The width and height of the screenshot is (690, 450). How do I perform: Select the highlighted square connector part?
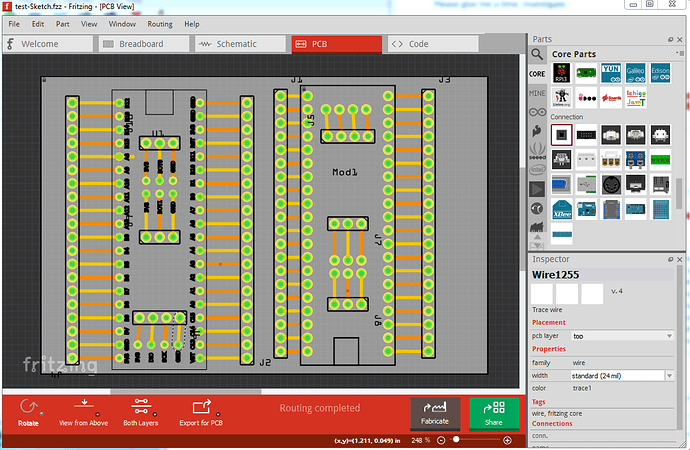point(561,135)
